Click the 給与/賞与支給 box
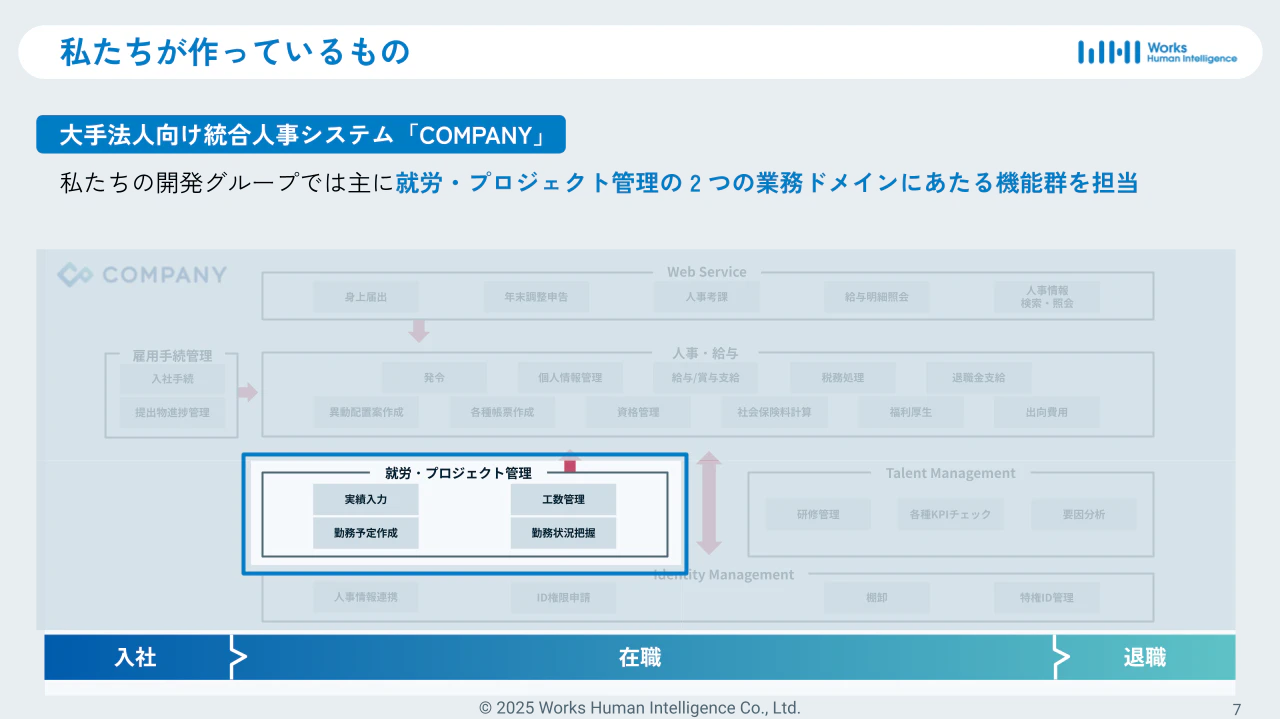The image size is (1280, 719). [706, 378]
